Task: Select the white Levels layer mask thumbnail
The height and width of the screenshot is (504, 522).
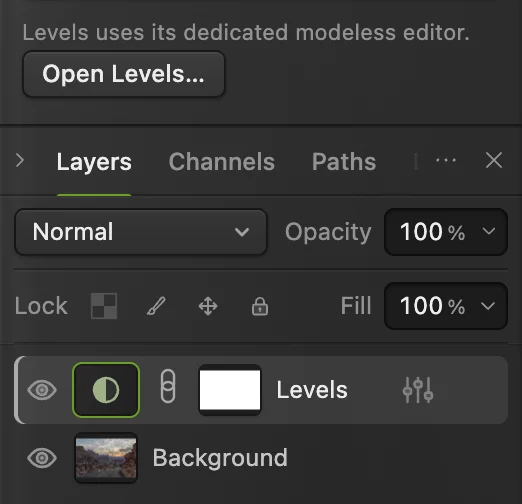Action: point(230,390)
